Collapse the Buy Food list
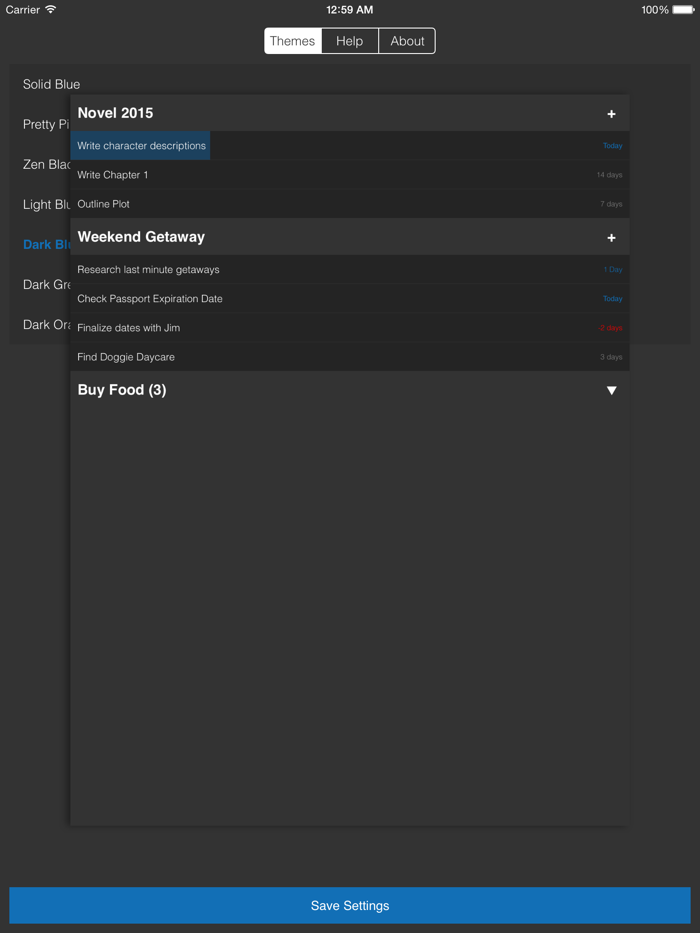The width and height of the screenshot is (700, 933). (611, 390)
